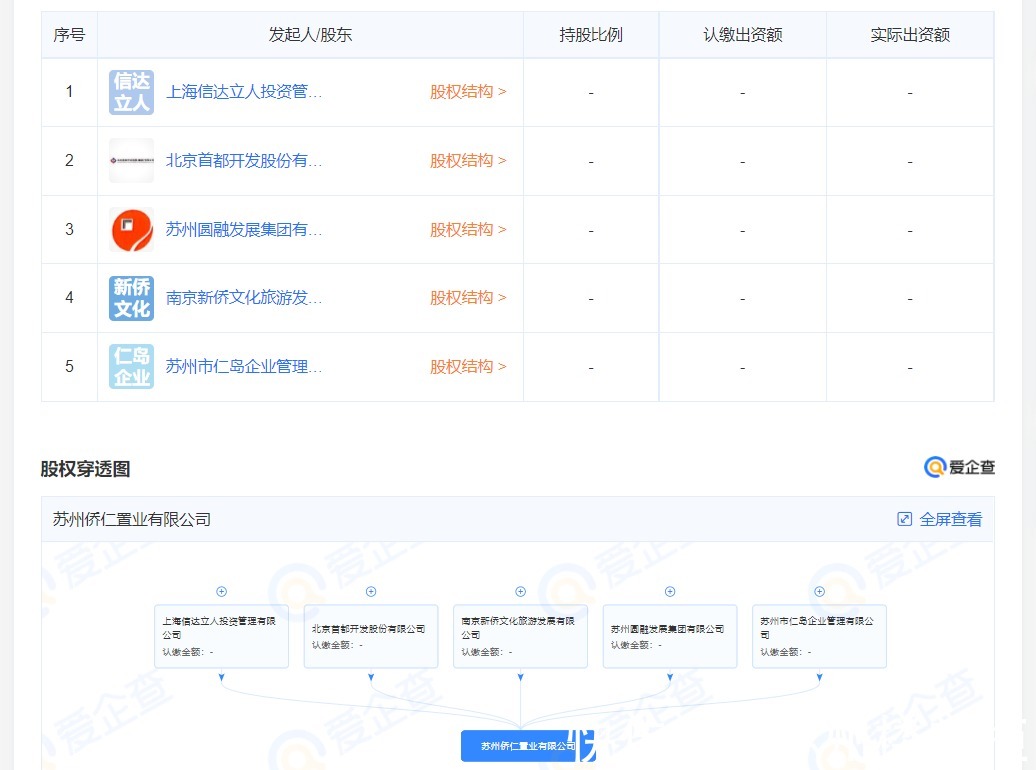This screenshot has height=770, width=1036.
Task: Click the 信达立人 logo in row 1
Action: coord(130,91)
